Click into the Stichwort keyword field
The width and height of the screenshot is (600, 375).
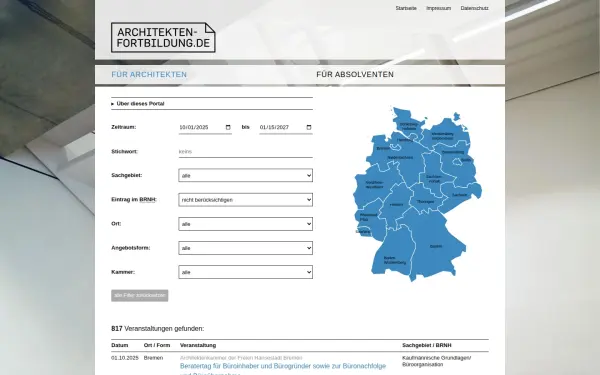coord(245,152)
